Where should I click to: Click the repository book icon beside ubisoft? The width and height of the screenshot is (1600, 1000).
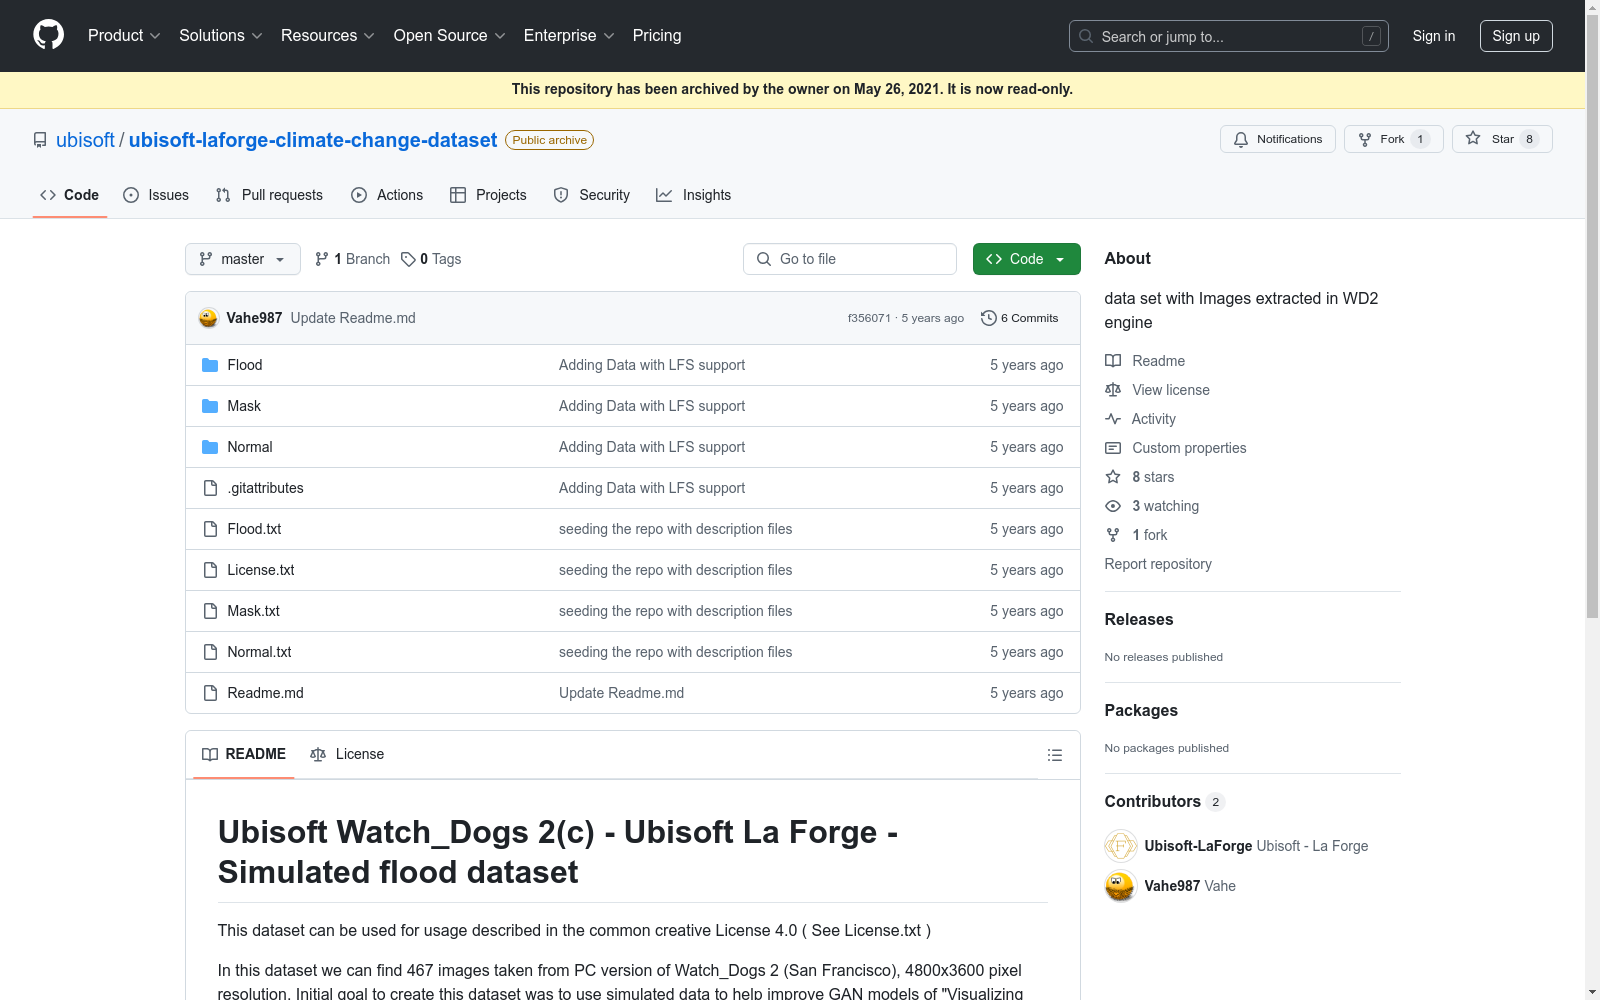40,140
